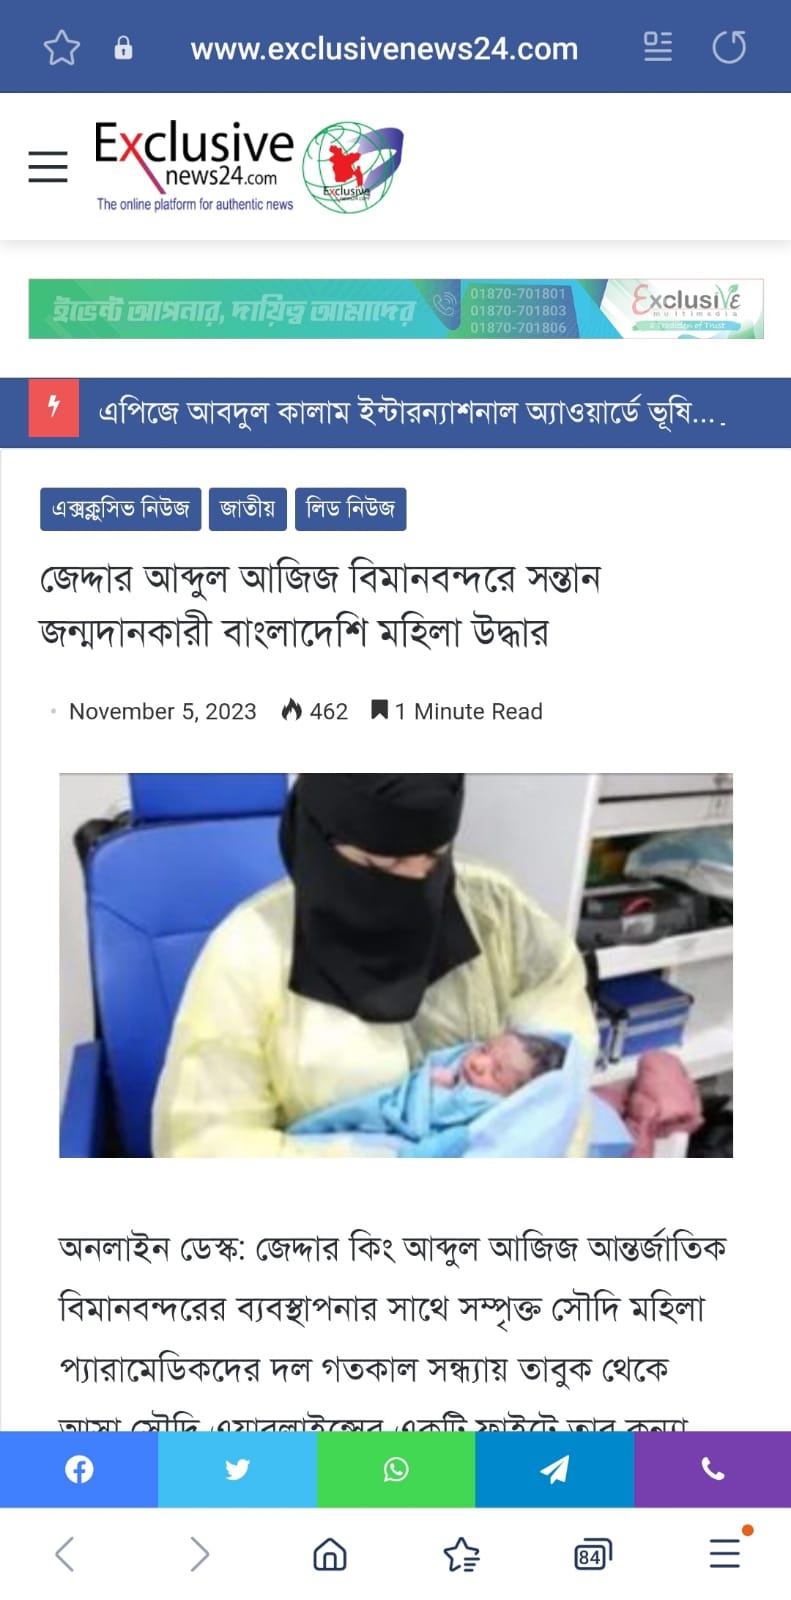Share article via Telegram
The width and height of the screenshot is (791, 1600).
[x=554, y=1469]
